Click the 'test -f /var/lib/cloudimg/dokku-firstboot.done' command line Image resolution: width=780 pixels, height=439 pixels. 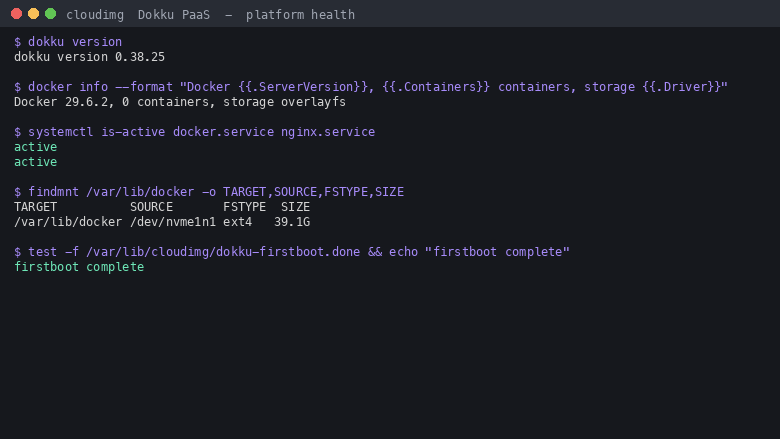click(292, 252)
